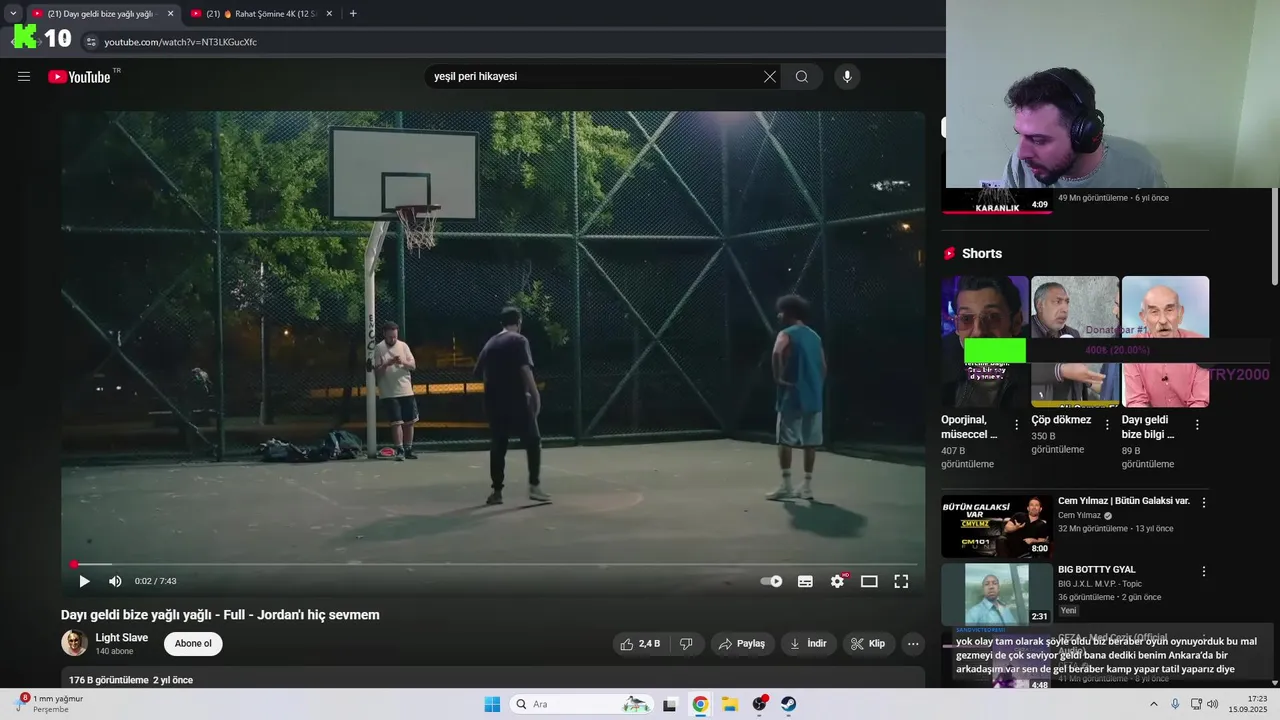Screen dimensions: 1280x720
Task: Open 'Cem Yılmaz' channel name under video
Action: pos(1079,516)
